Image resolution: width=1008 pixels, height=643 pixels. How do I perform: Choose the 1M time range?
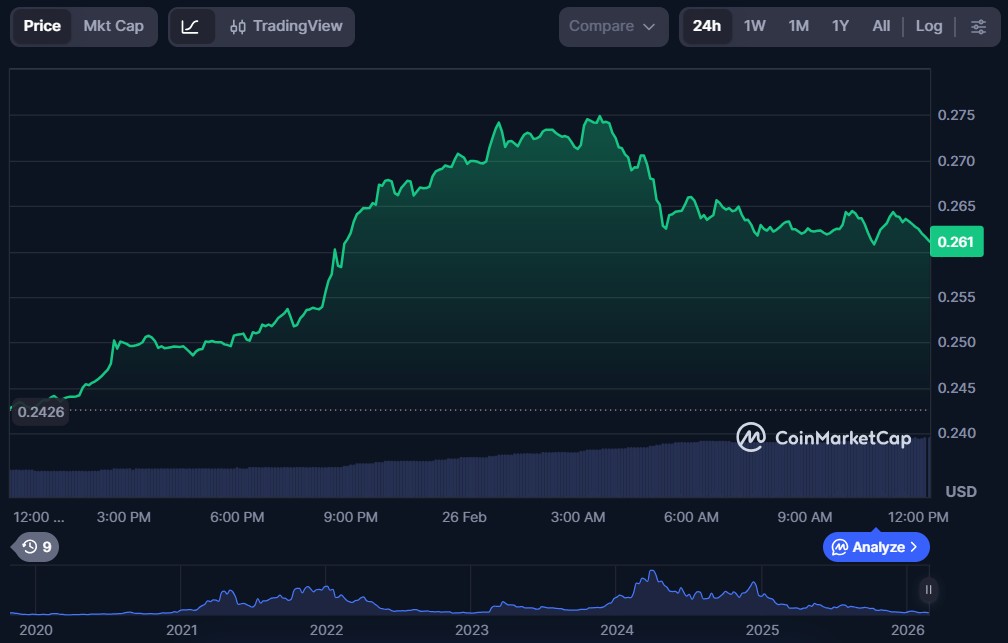(x=798, y=26)
